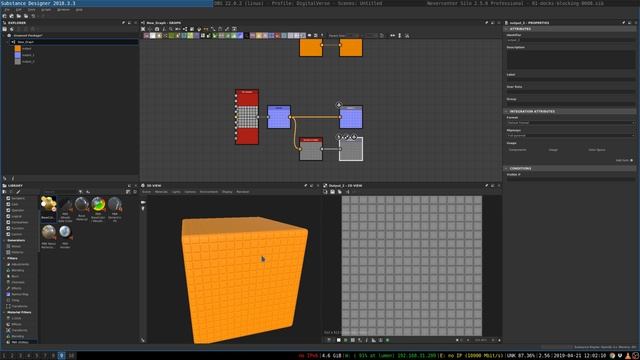Click the light icon in 3D View sidebar
This screenshot has height=360, width=640.
[143, 209]
